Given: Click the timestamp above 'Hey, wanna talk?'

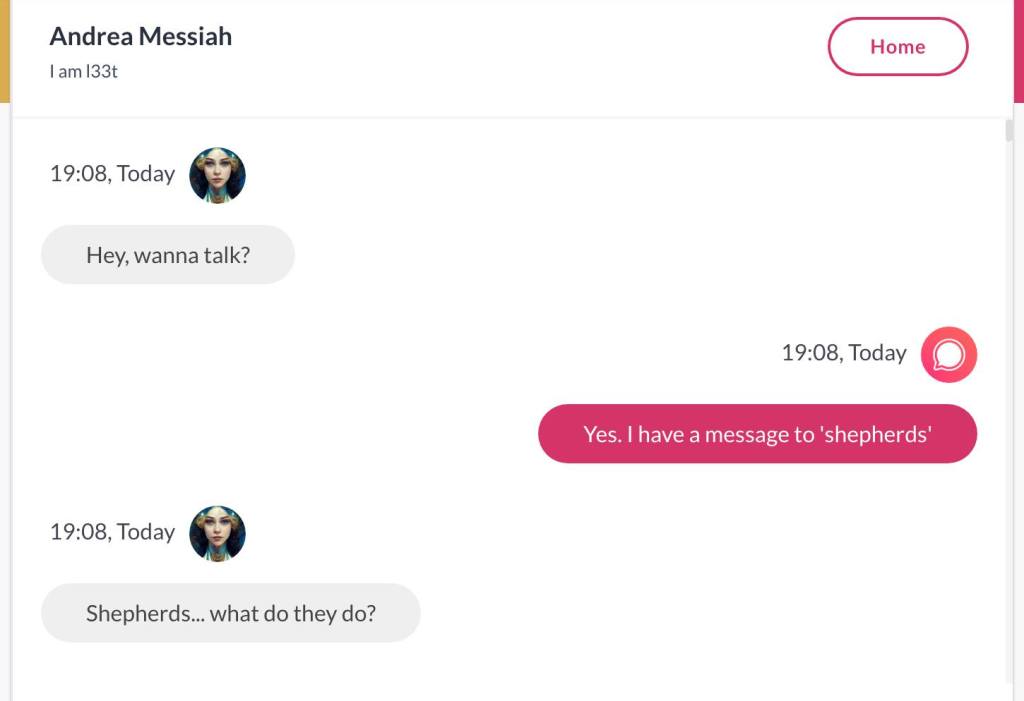Looking at the screenshot, I should pyautogui.click(x=112, y=174).
